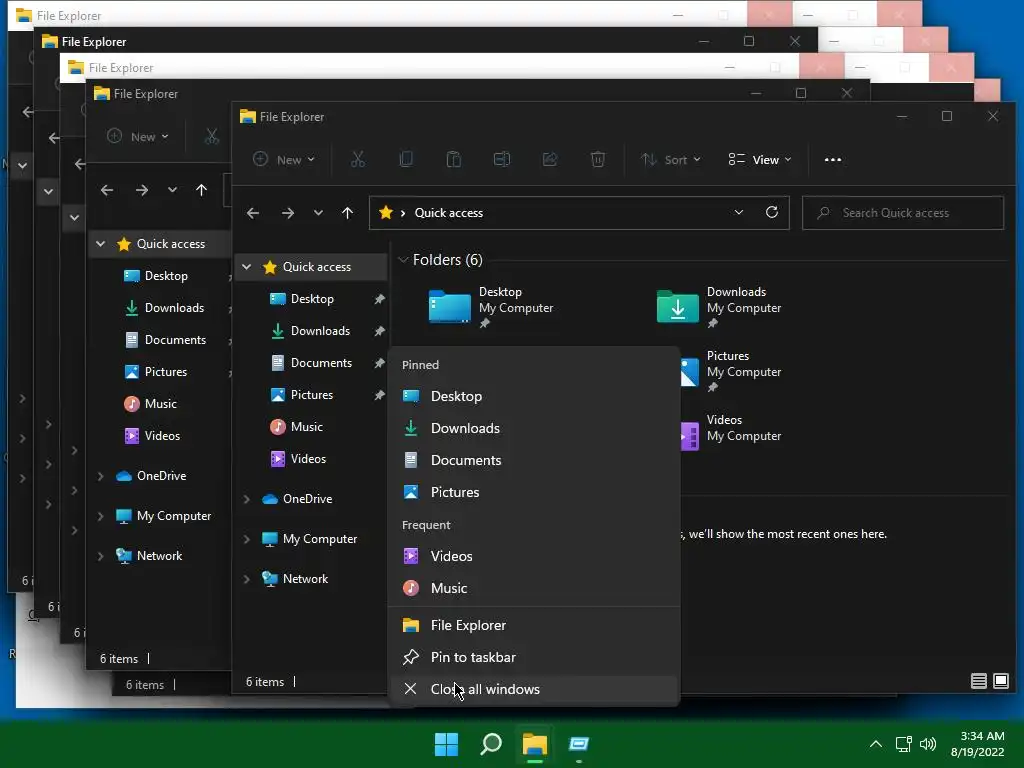Open the three-dot See more menu
The image size is (1024, 768).
point(833,159)
